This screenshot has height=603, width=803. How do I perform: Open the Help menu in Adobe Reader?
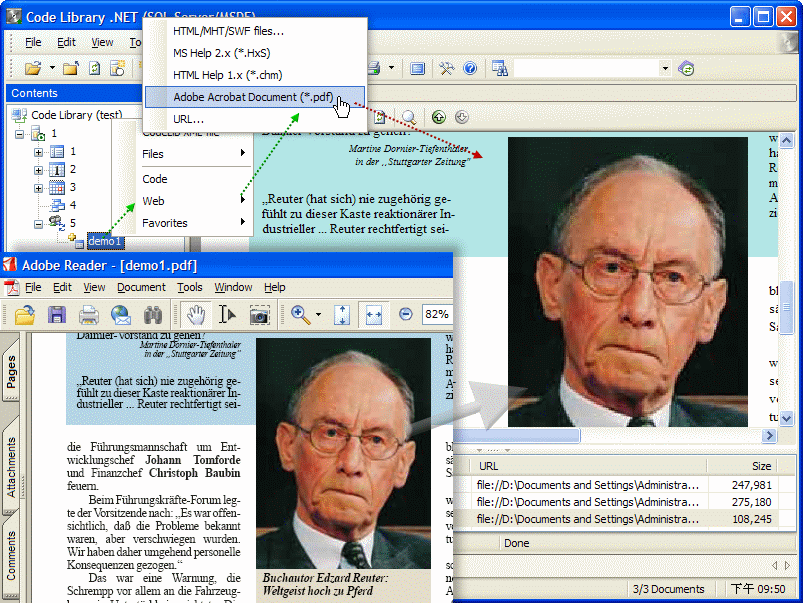point(274,287)
